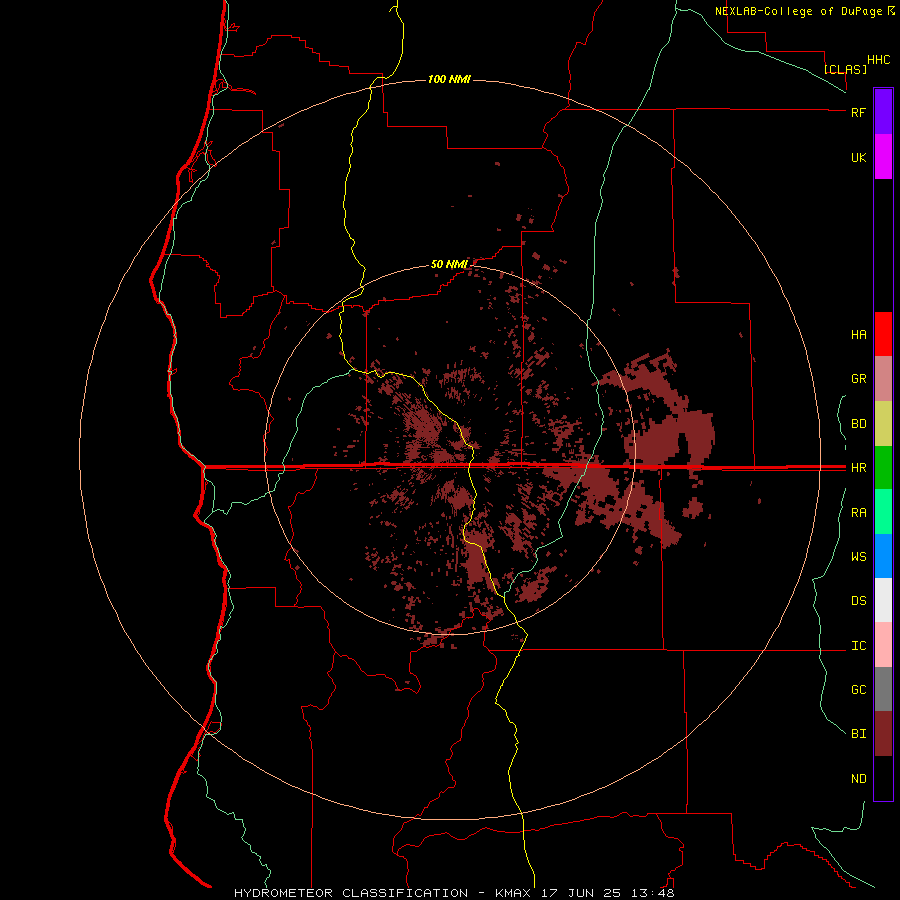The height and width of the screenshot is (900, 900).
Task: Click the HA legend label
Action: pyautogui.click(x=858, y=335)
